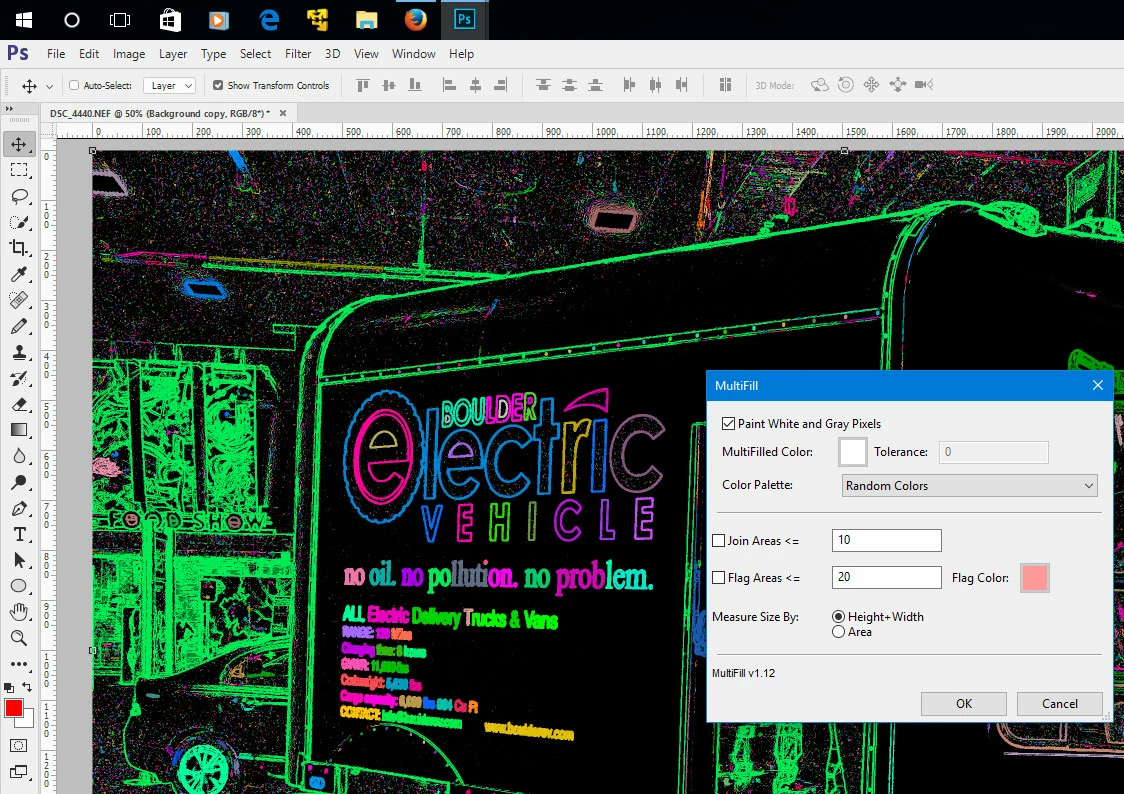Click Auto-Align Layers icon
This screenshot has width=1124, height=794.
[725, 85]
